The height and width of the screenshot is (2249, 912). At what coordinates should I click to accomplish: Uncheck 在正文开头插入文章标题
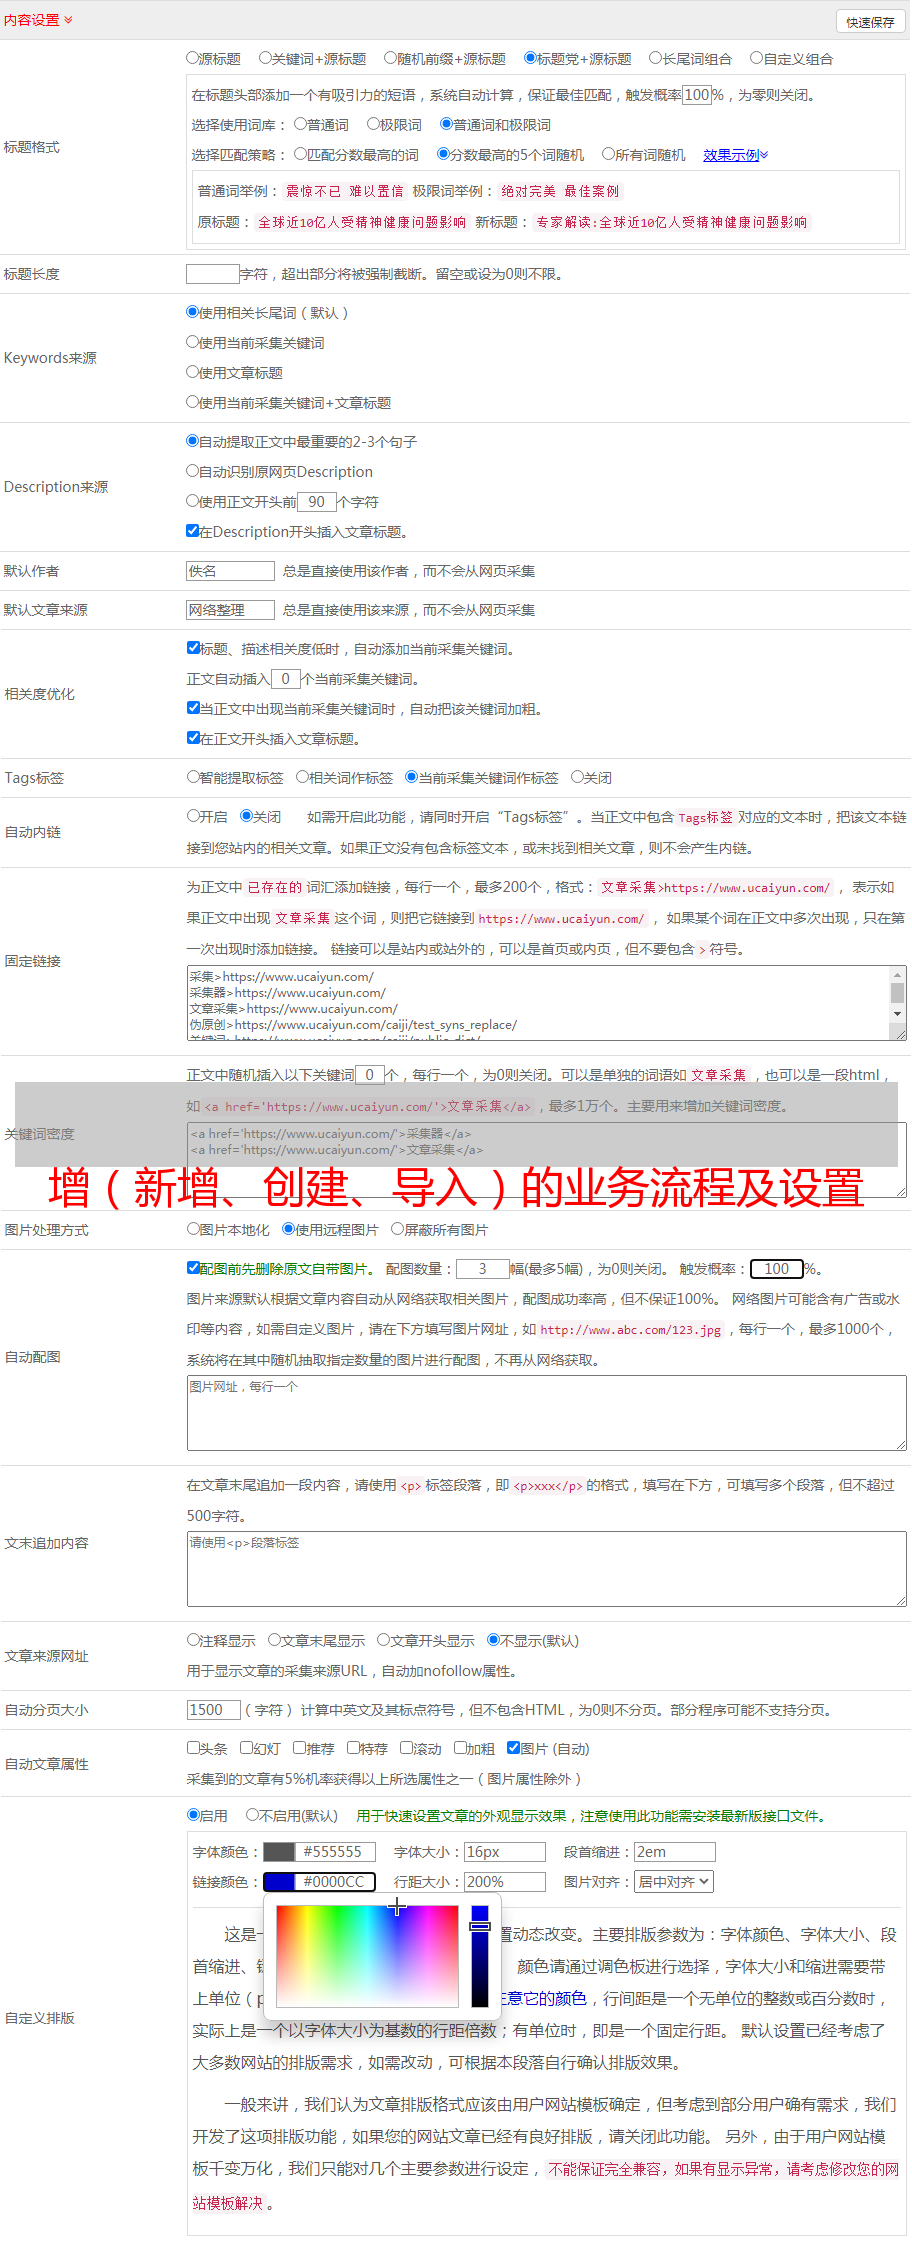tap(194, 738)
